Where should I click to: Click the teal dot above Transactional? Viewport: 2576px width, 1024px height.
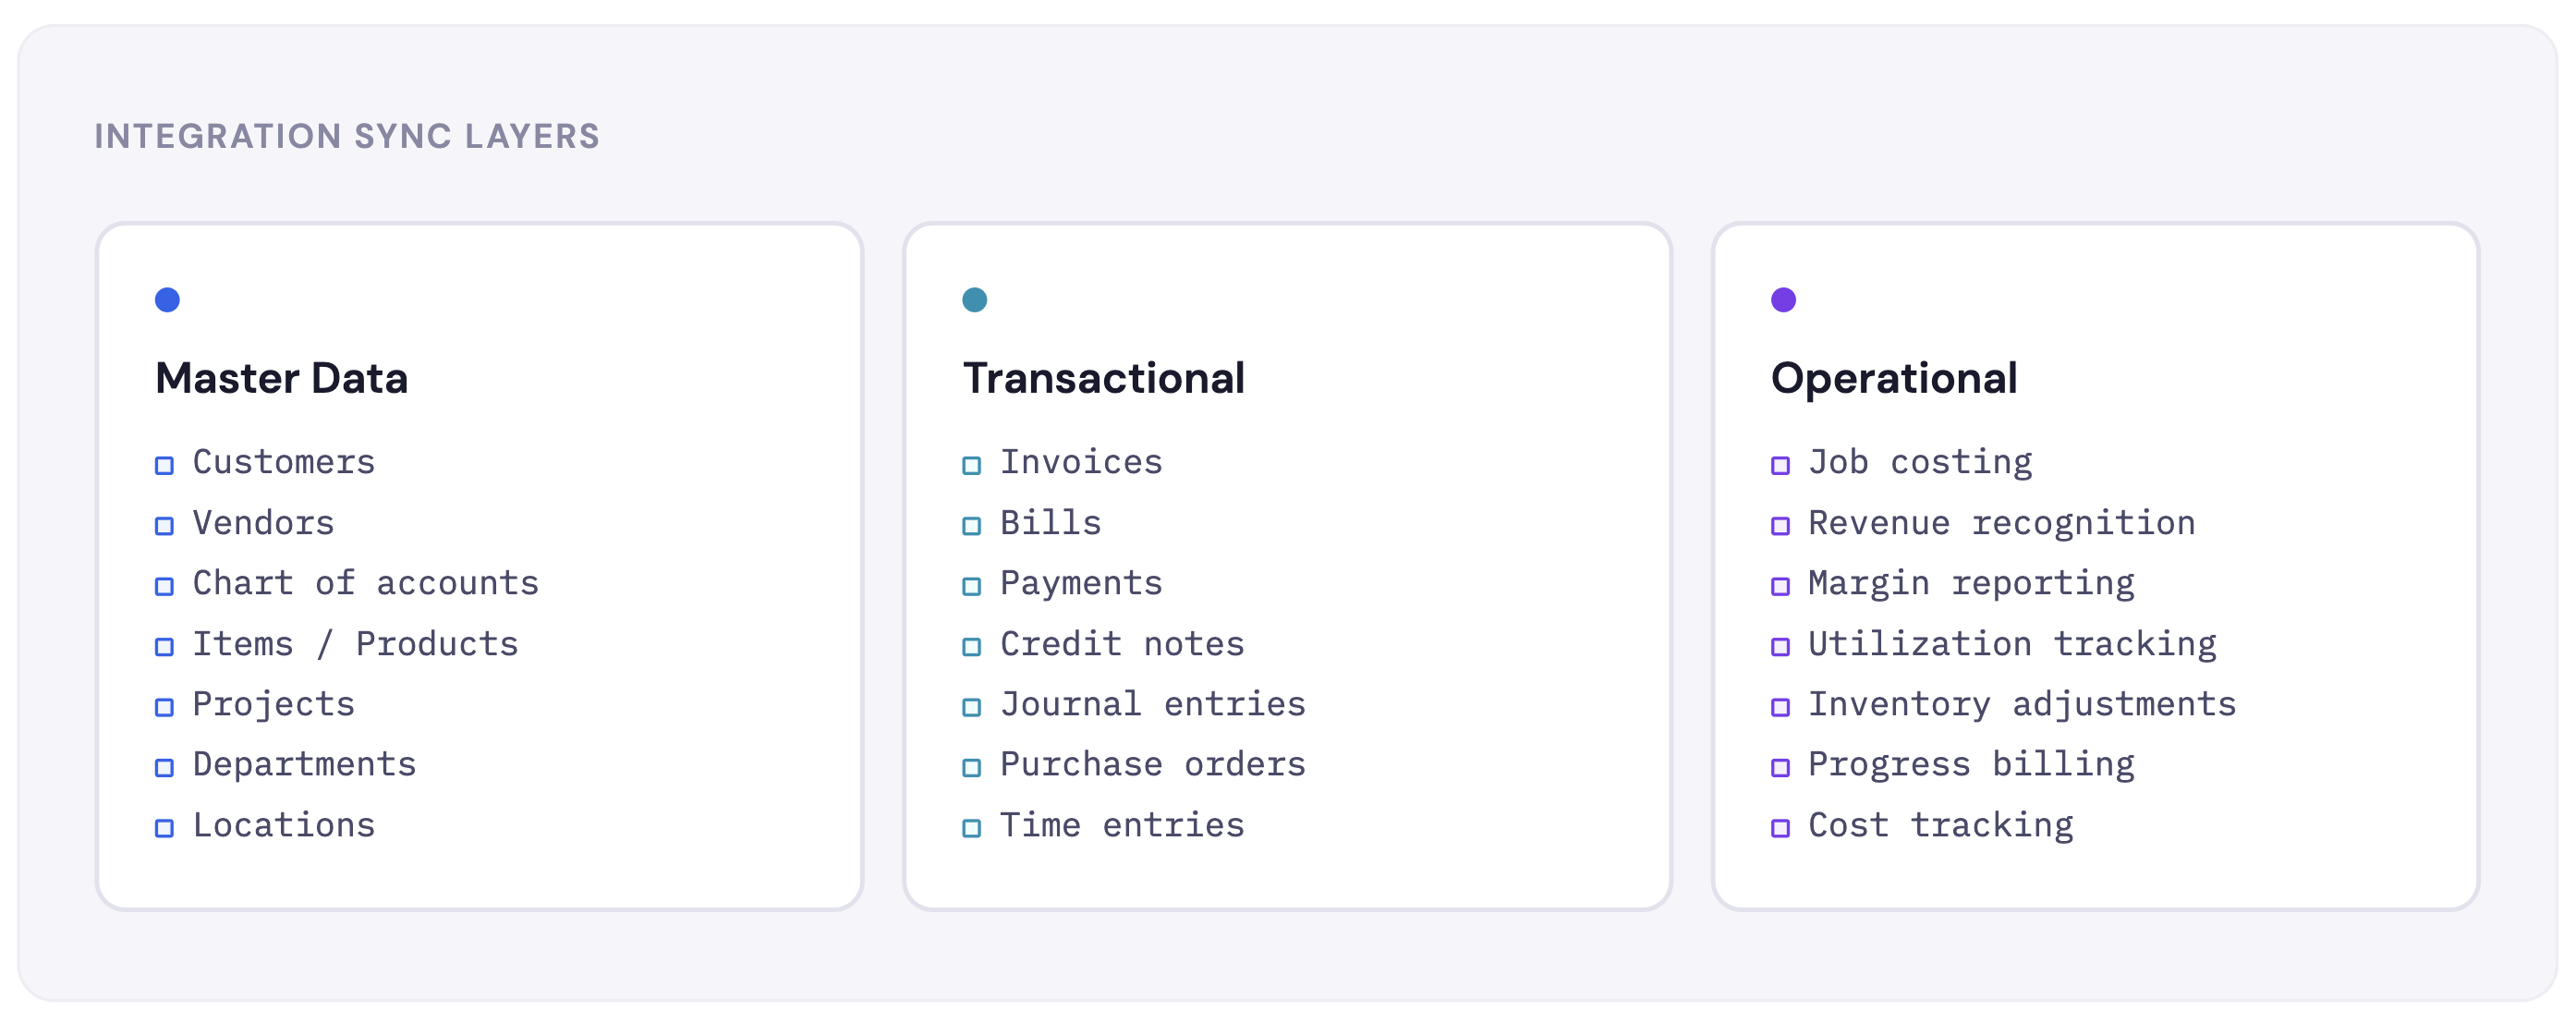974,300
